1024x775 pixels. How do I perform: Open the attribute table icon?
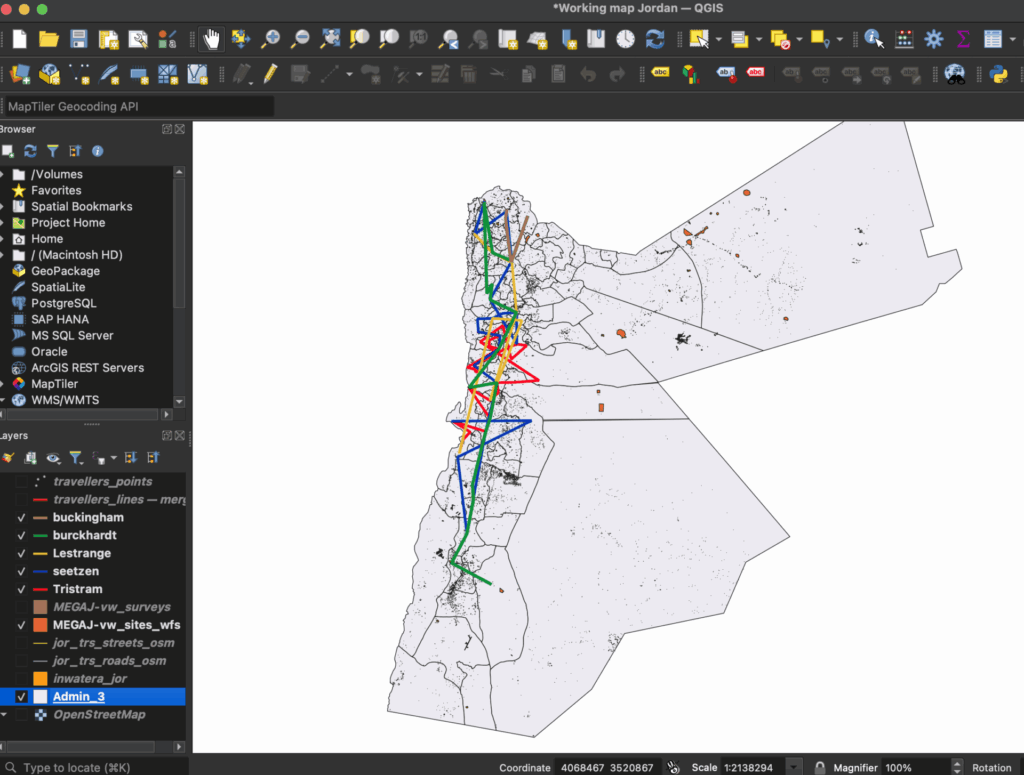coord(993,39)
